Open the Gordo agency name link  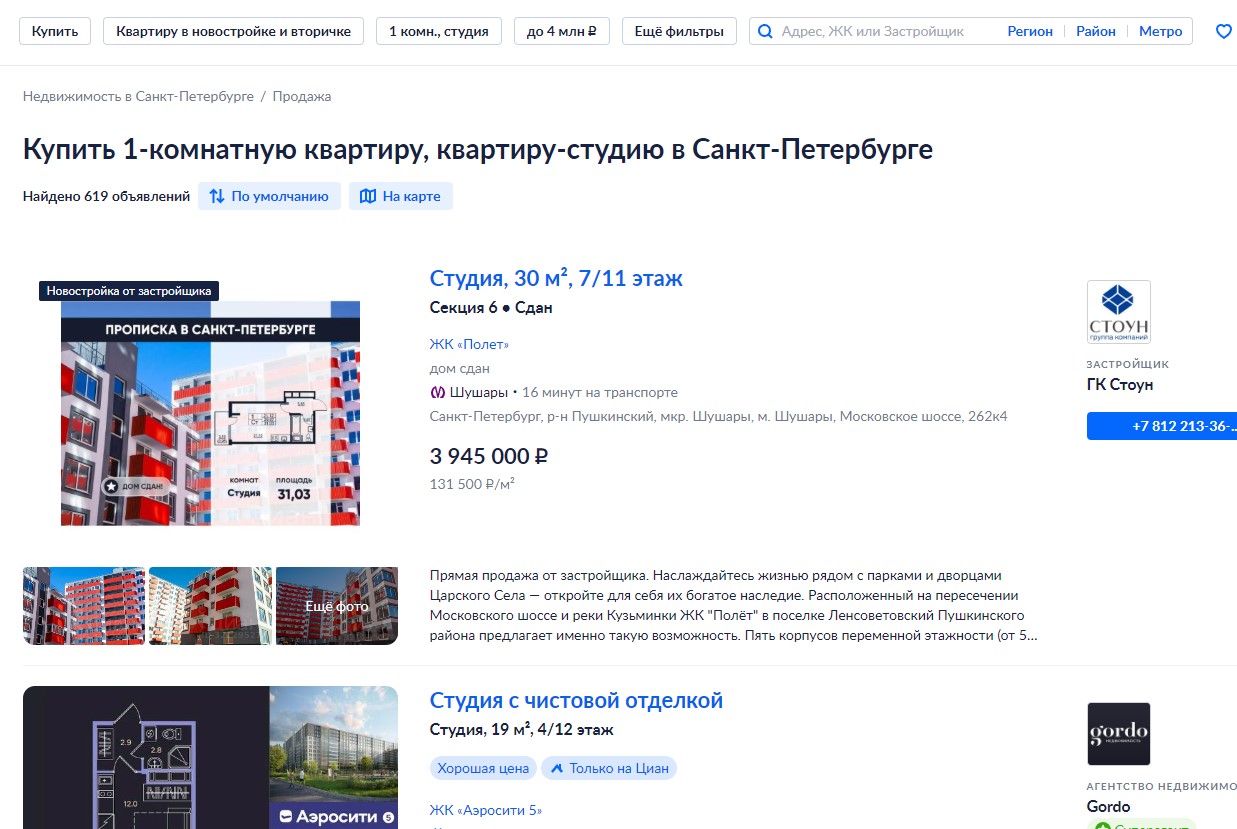[1108, 807]
